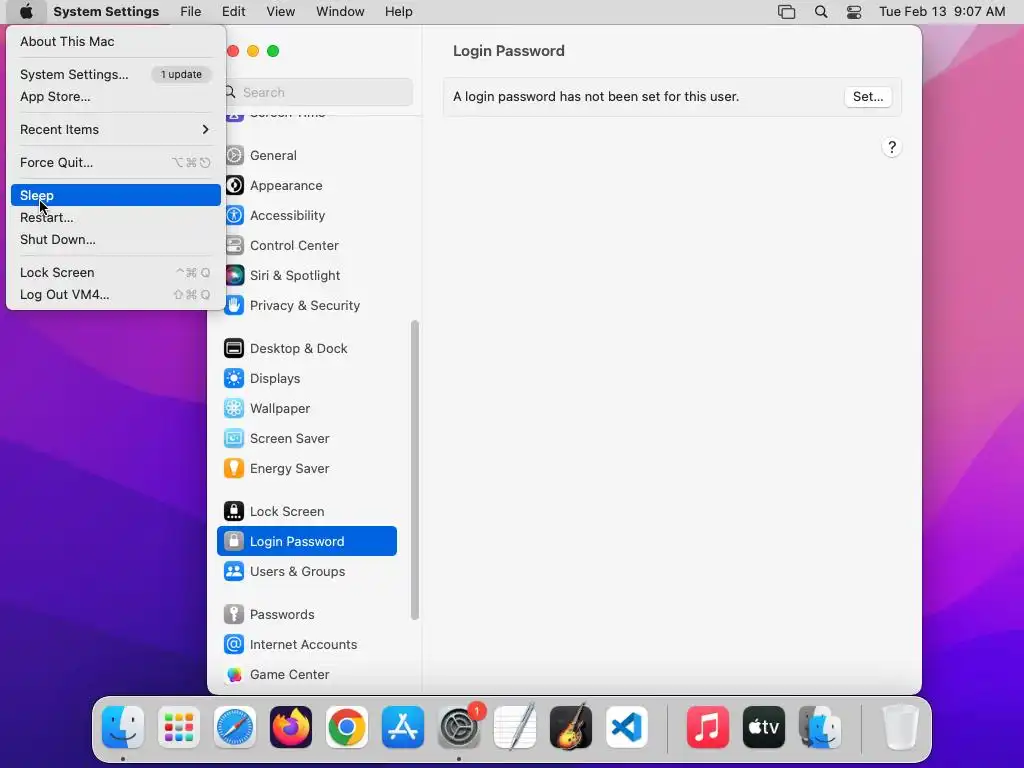Click the Stage Manager menu bar icon

(x=786, y=12)
